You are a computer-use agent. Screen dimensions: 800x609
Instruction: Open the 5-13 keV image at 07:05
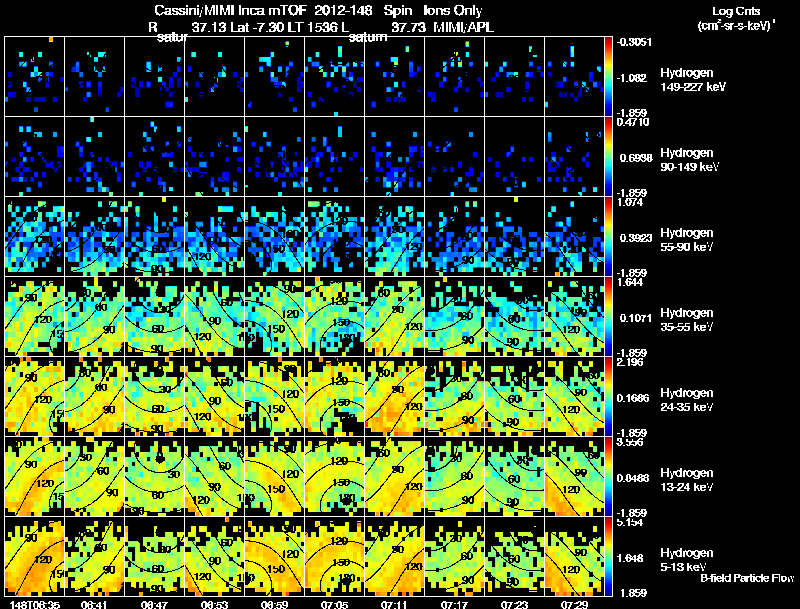tap(335, 556)
